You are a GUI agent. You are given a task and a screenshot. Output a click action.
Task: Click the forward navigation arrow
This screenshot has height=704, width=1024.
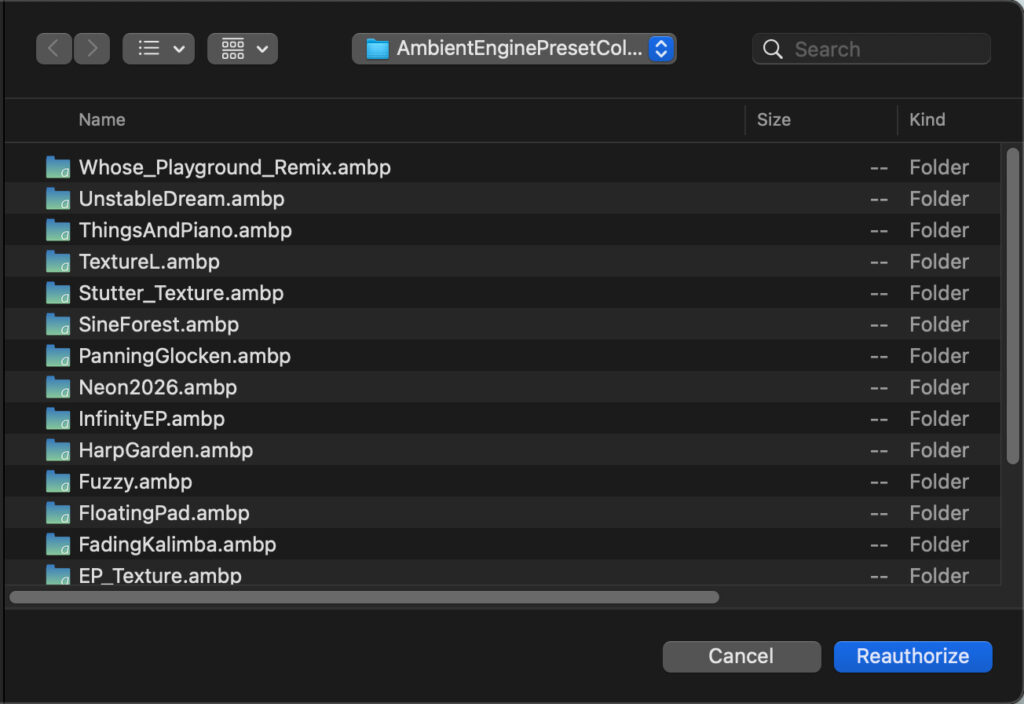click(92, 48)
